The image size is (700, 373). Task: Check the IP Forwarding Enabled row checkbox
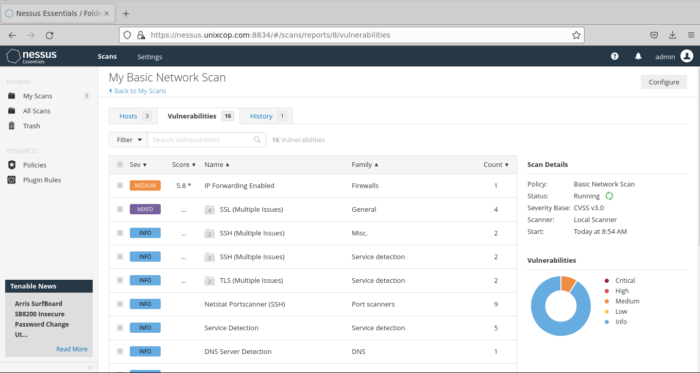[120, 185]
